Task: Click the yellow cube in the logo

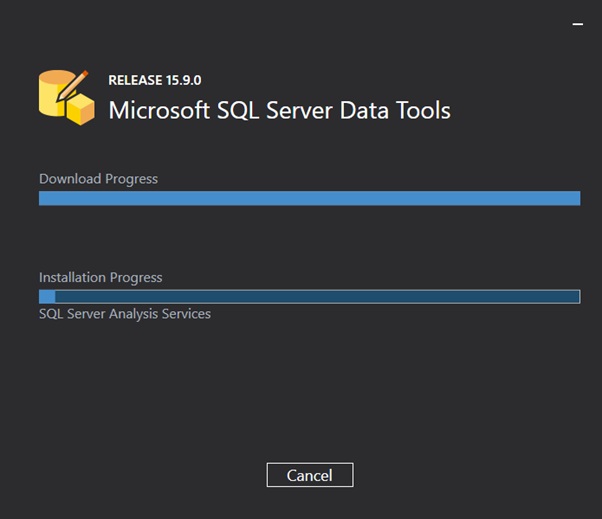Action: pos(81,109)
